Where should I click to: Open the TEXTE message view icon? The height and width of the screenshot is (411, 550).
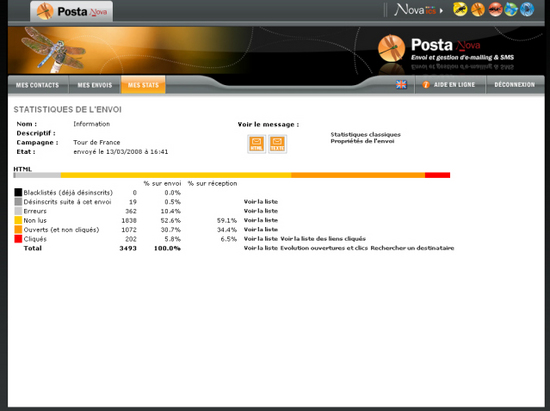[277, 144]
